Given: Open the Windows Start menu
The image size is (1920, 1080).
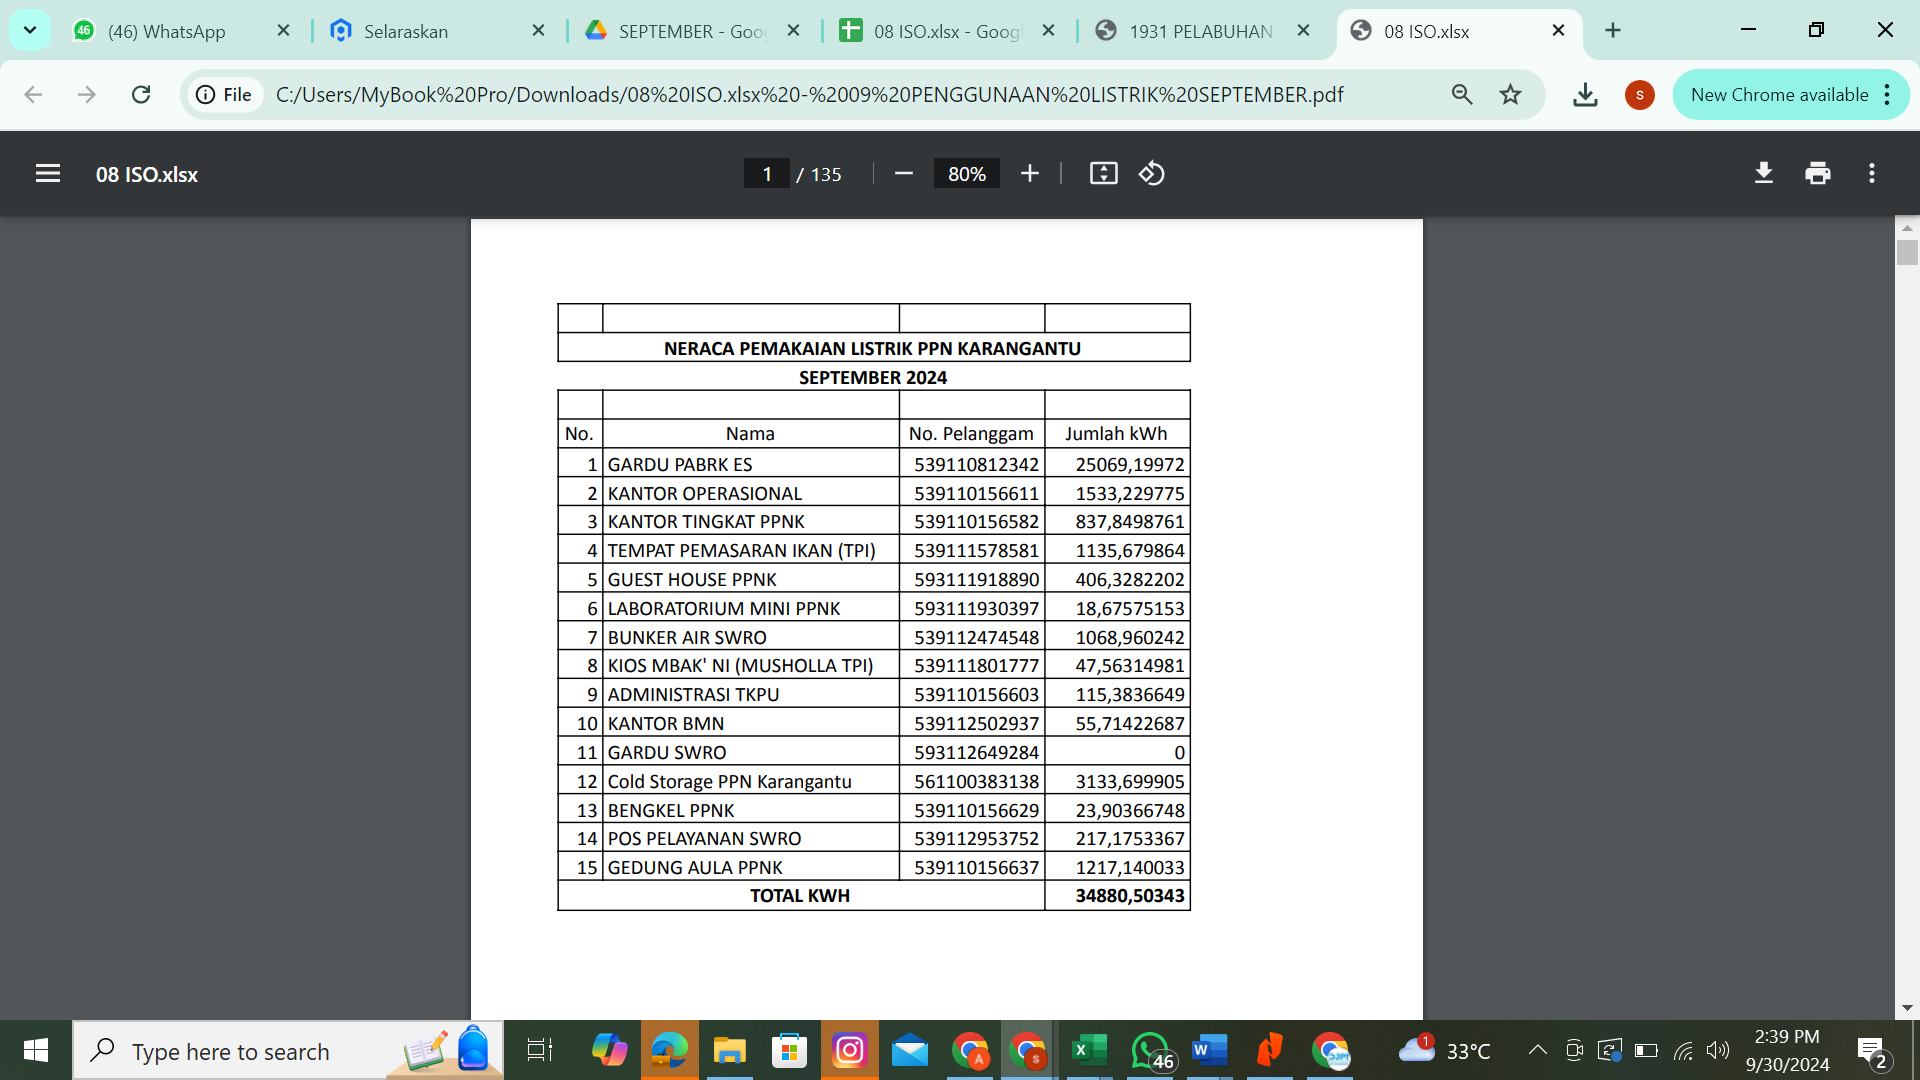Looking at the screenshot, I should [36, 1050].
